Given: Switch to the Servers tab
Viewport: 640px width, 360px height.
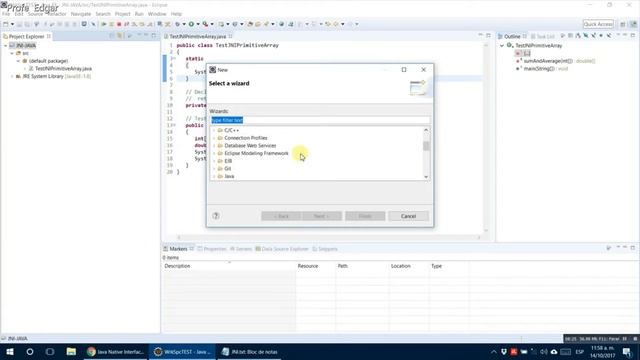Looking at the screenshot, I should click(x=241, y=249).
